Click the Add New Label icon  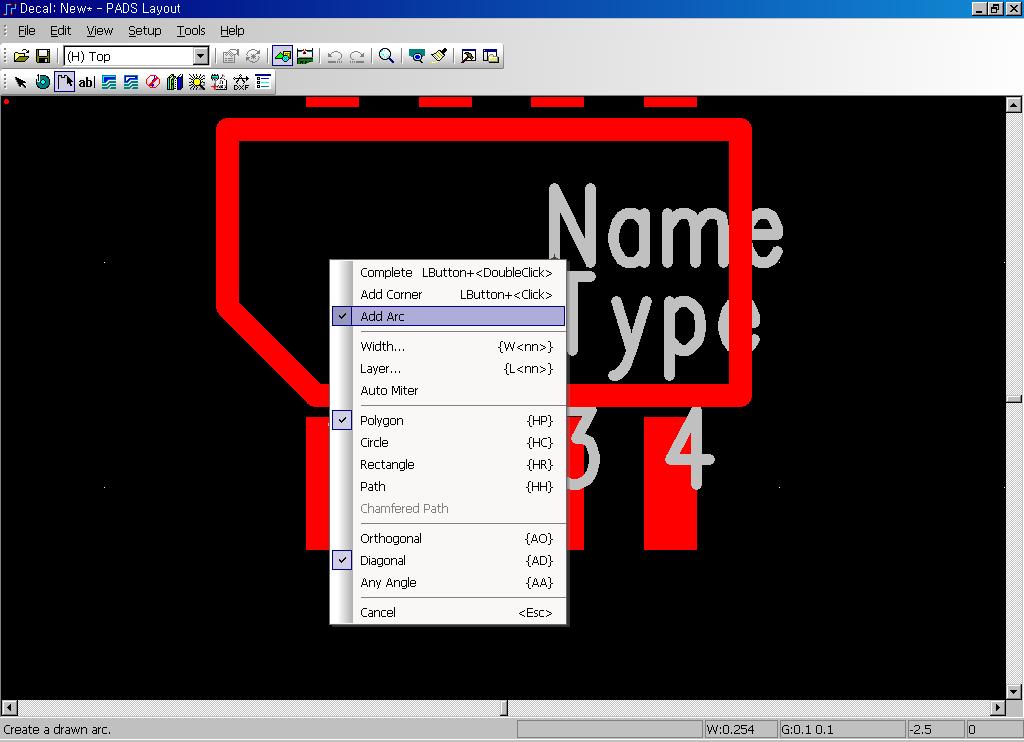[x=219, y=82]
